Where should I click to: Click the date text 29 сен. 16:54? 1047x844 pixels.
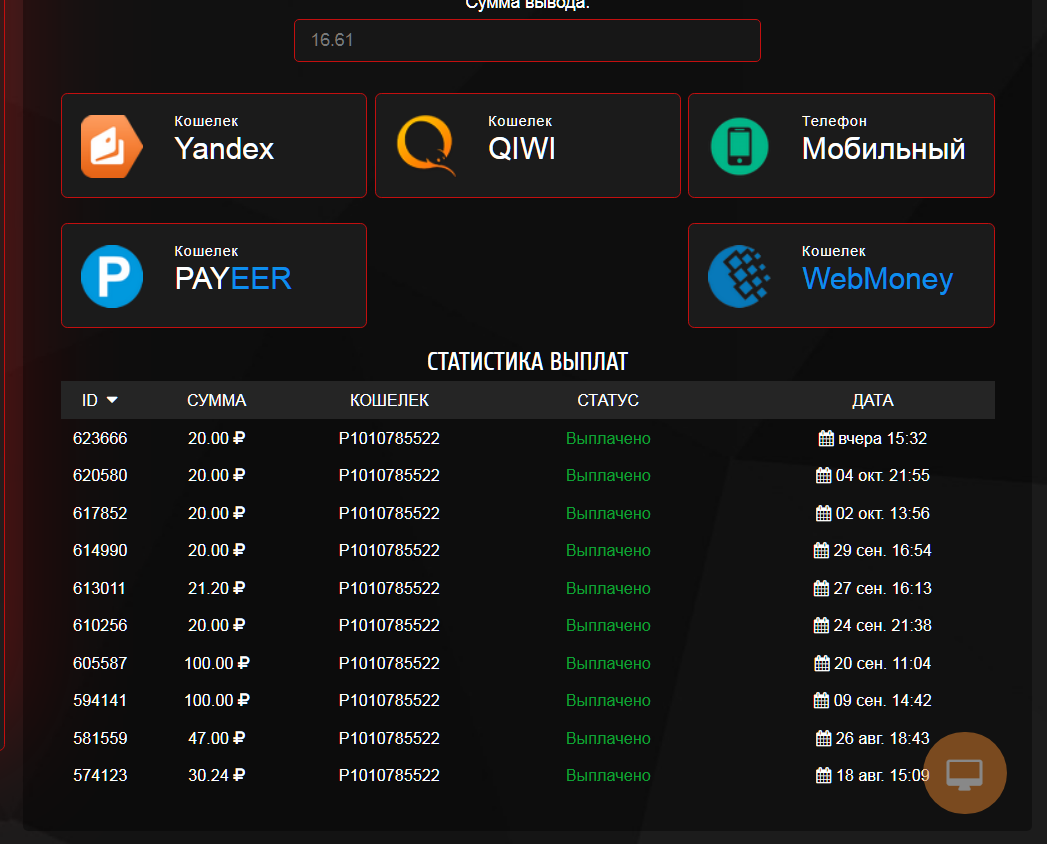882,550
